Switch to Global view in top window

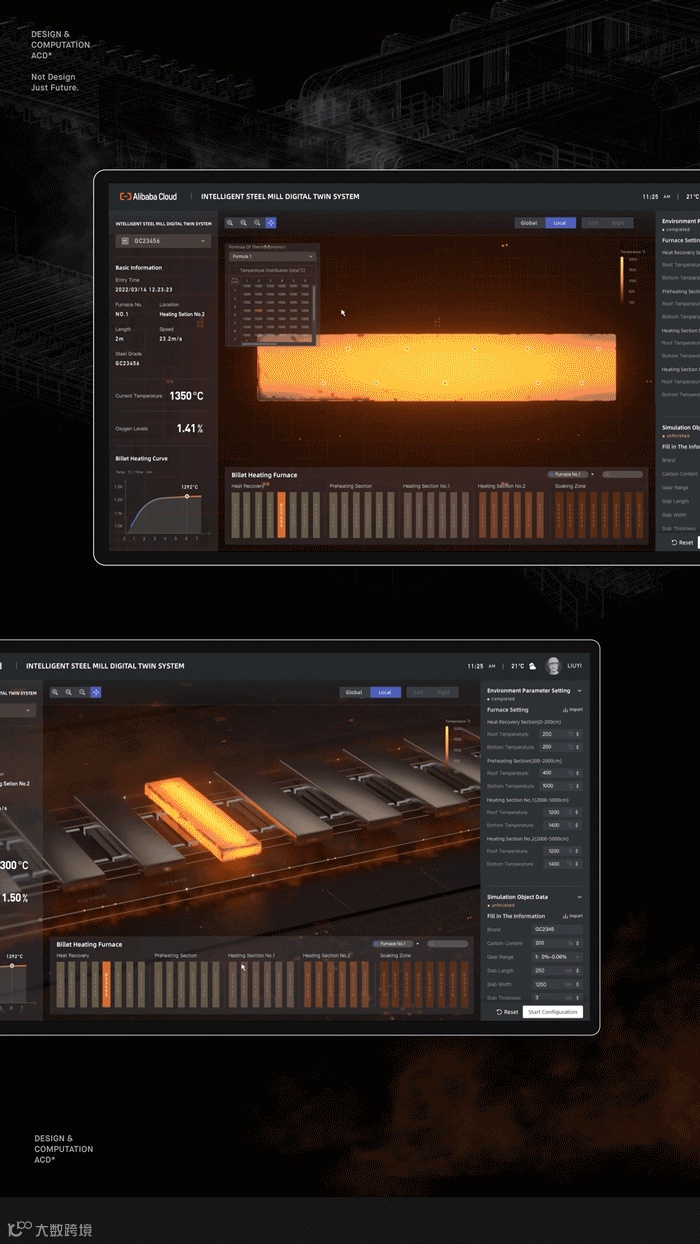[x=529, y=223]
